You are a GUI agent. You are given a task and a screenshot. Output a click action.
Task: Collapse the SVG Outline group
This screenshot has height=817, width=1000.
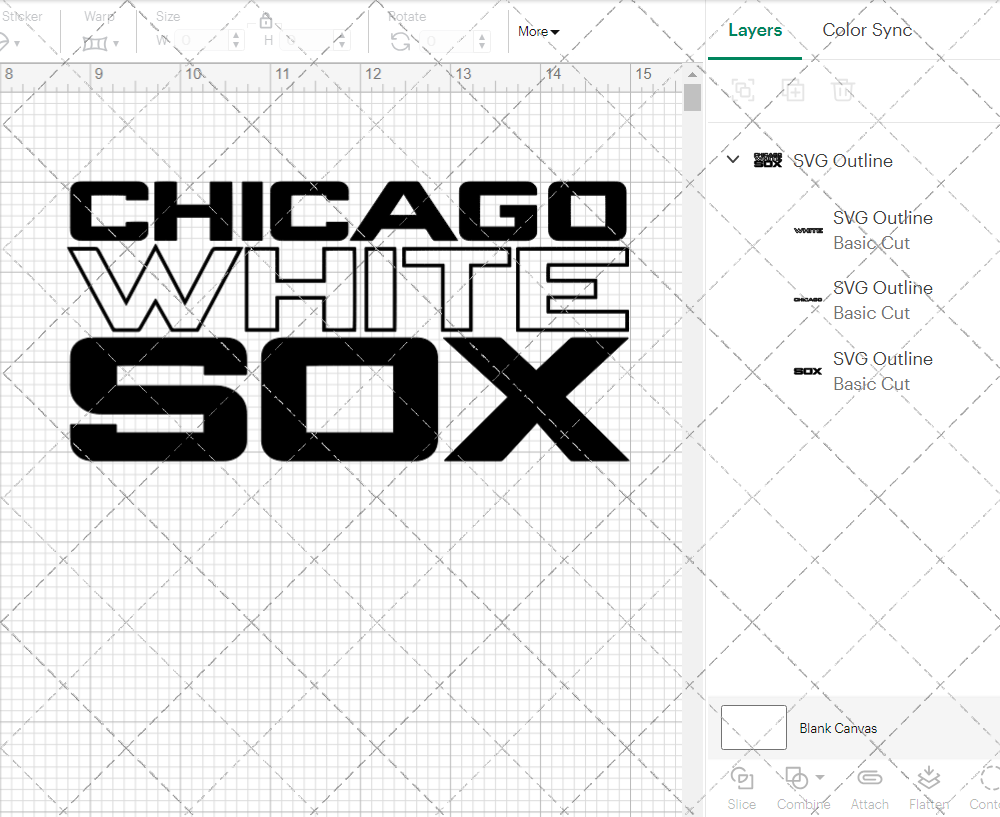click(x=733, y=160)
